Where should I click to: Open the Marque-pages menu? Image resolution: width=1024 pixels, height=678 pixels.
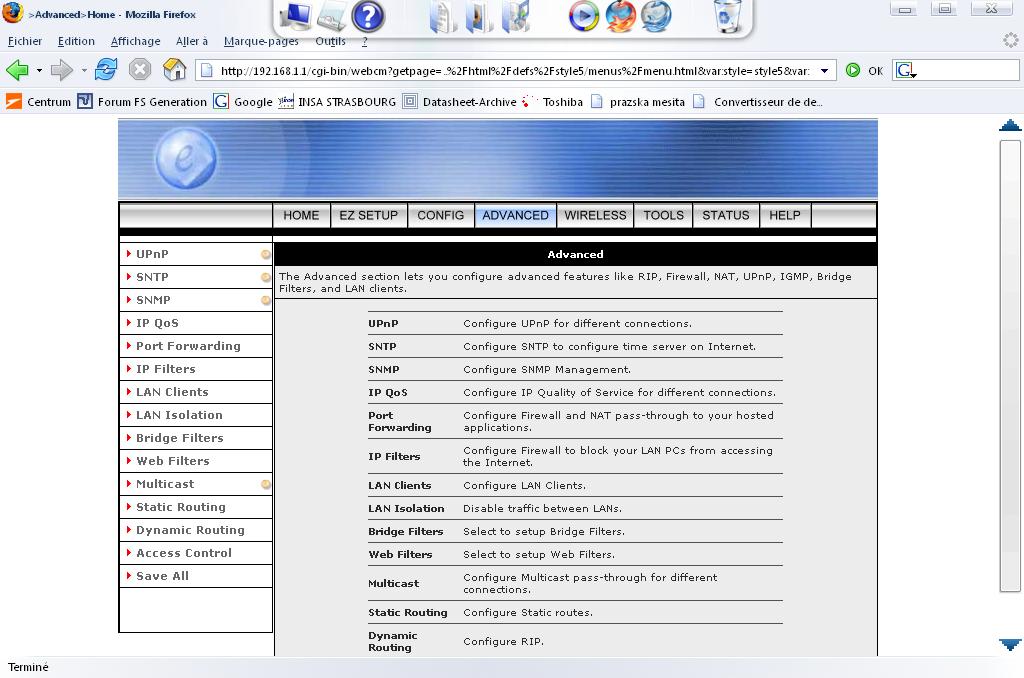261,41
